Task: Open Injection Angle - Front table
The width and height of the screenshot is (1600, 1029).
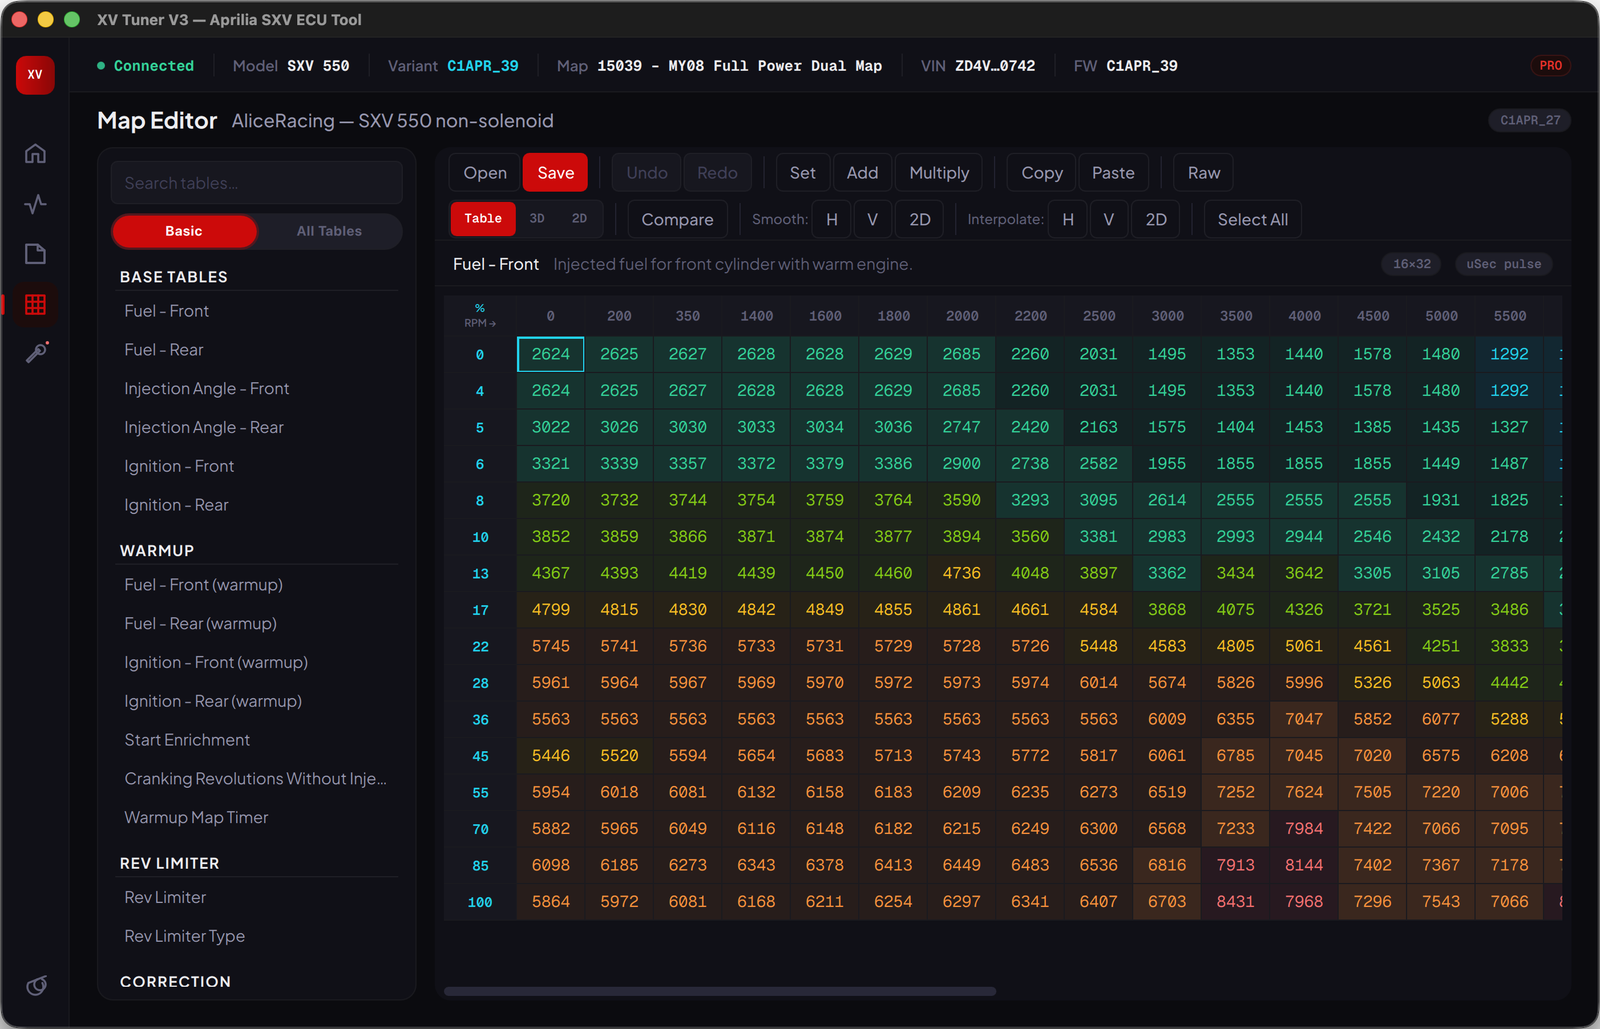Action: coord(257,389)
